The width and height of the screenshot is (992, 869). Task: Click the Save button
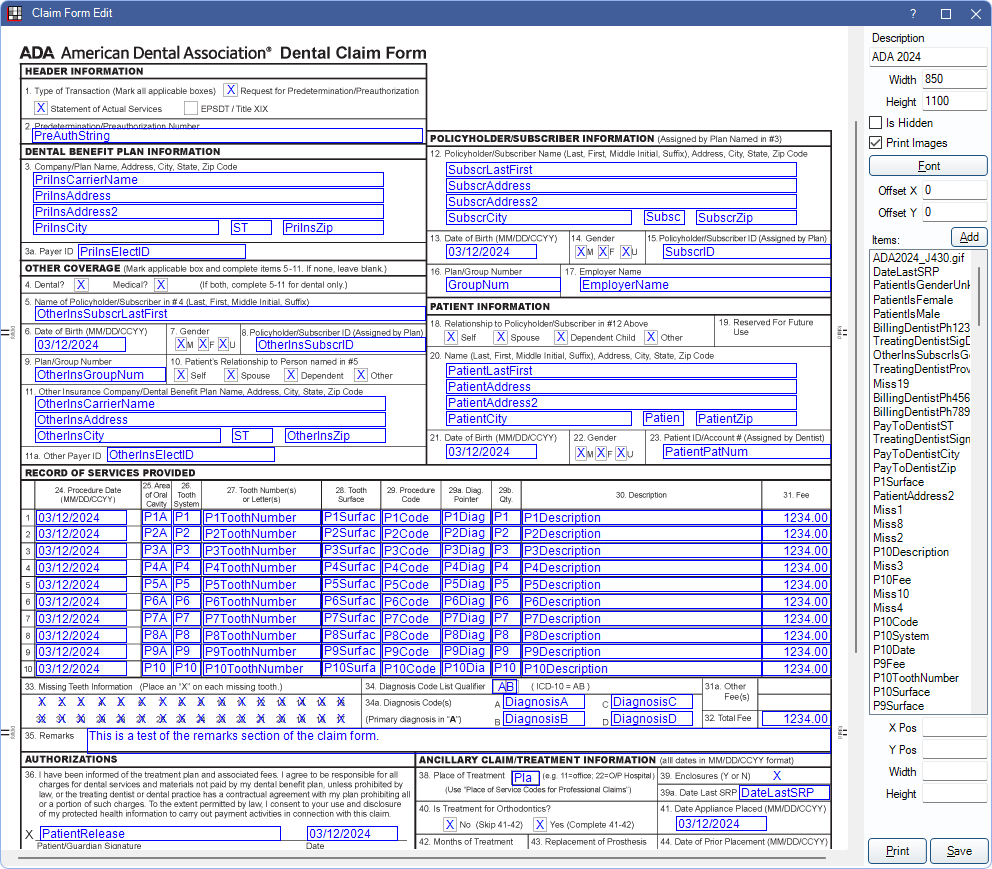959,850
